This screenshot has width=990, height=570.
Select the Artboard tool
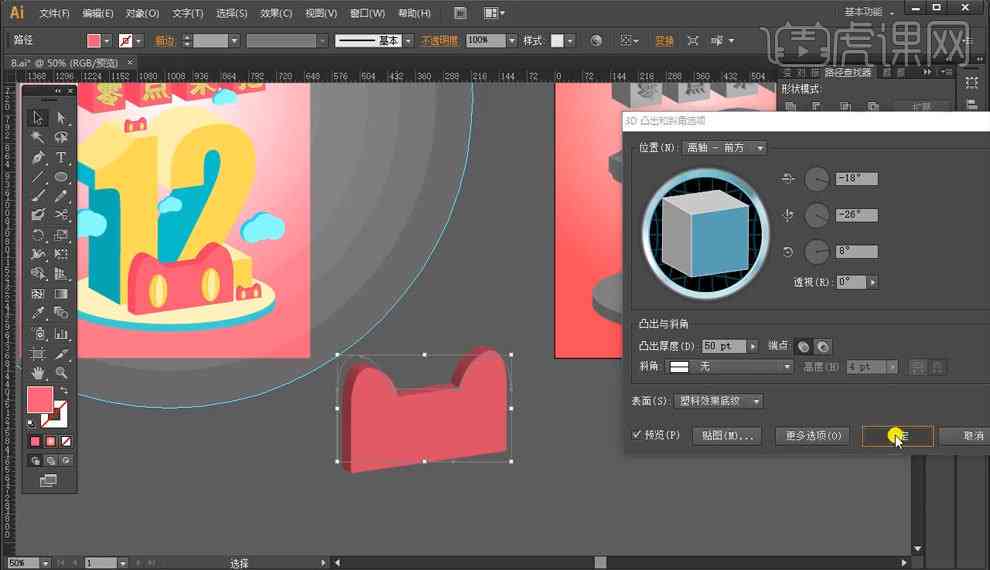point(37,353)
